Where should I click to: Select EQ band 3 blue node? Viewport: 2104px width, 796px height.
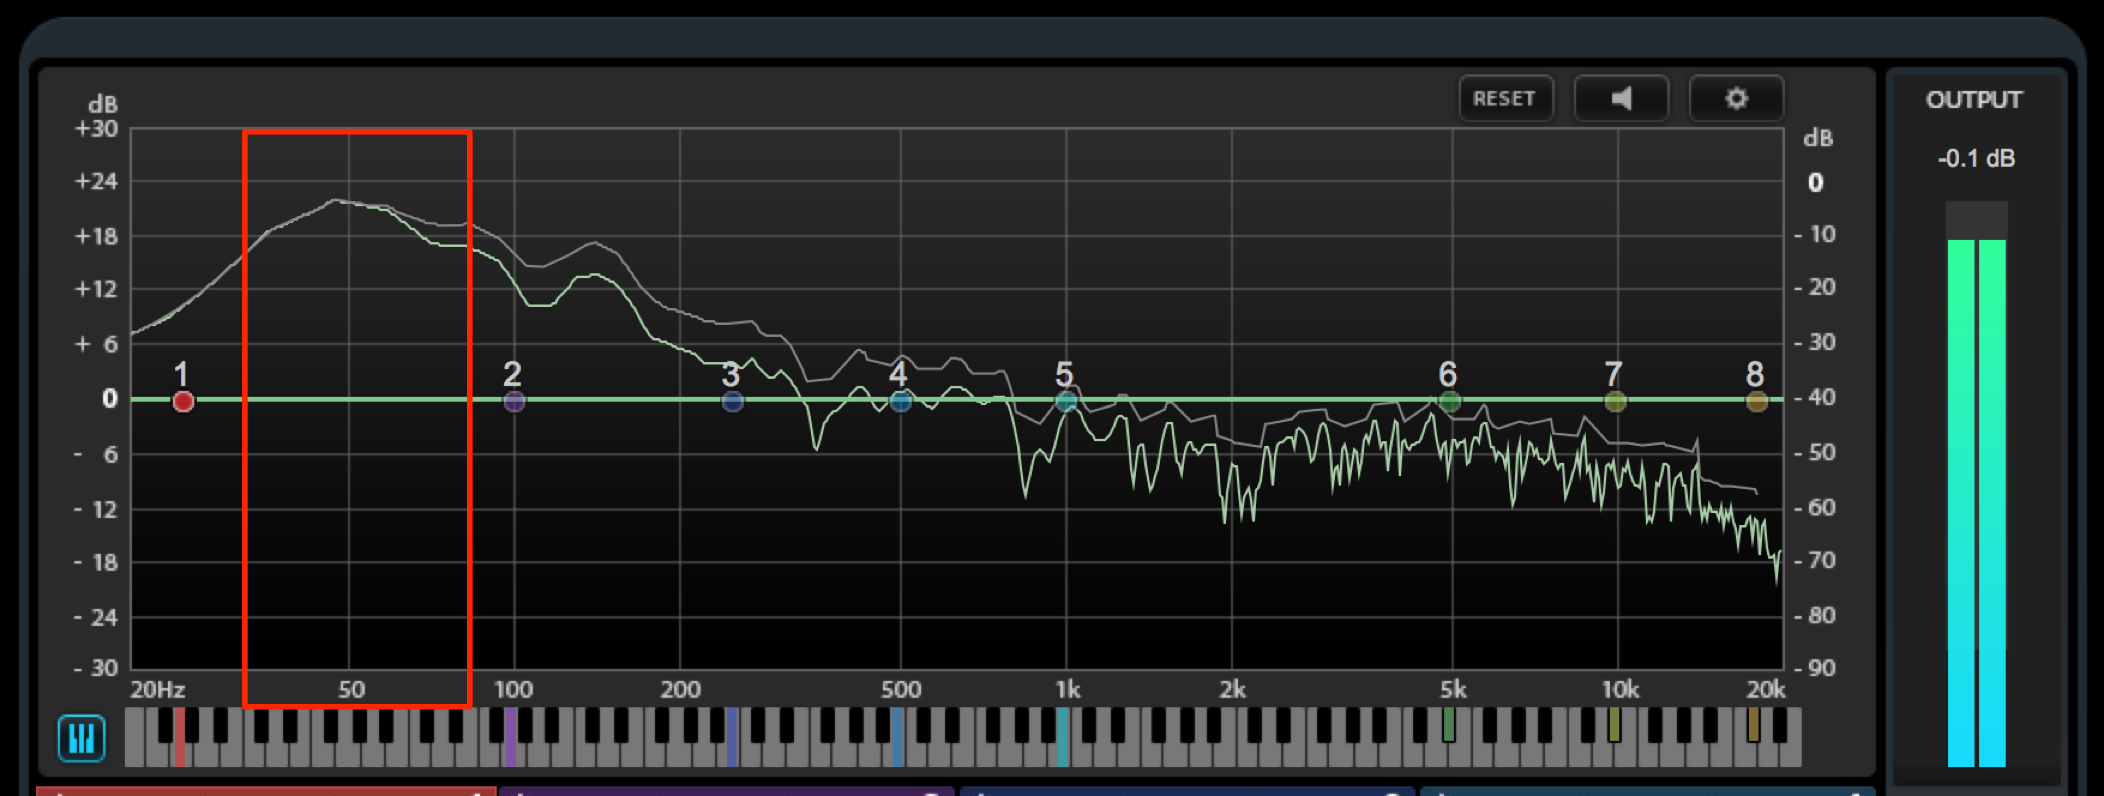pyautogui.click(x=733, y=402)
